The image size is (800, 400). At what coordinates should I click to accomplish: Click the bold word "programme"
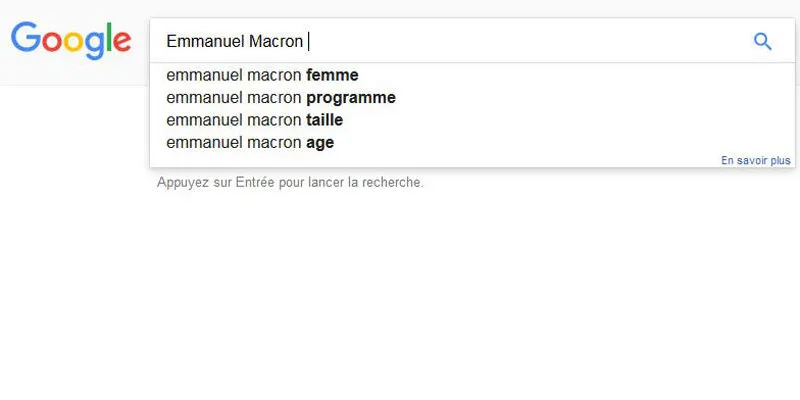tap(351, 97)
